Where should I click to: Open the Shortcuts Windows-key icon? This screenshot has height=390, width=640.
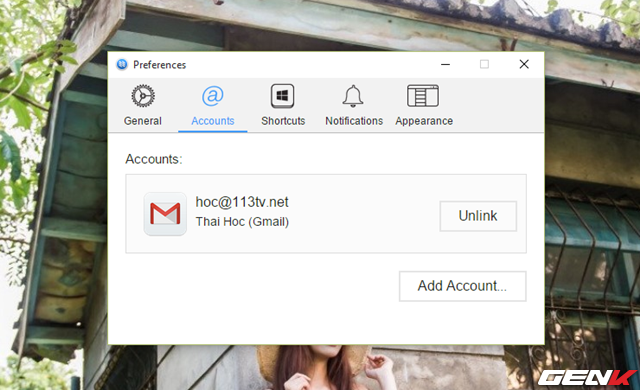click(282, 96)
